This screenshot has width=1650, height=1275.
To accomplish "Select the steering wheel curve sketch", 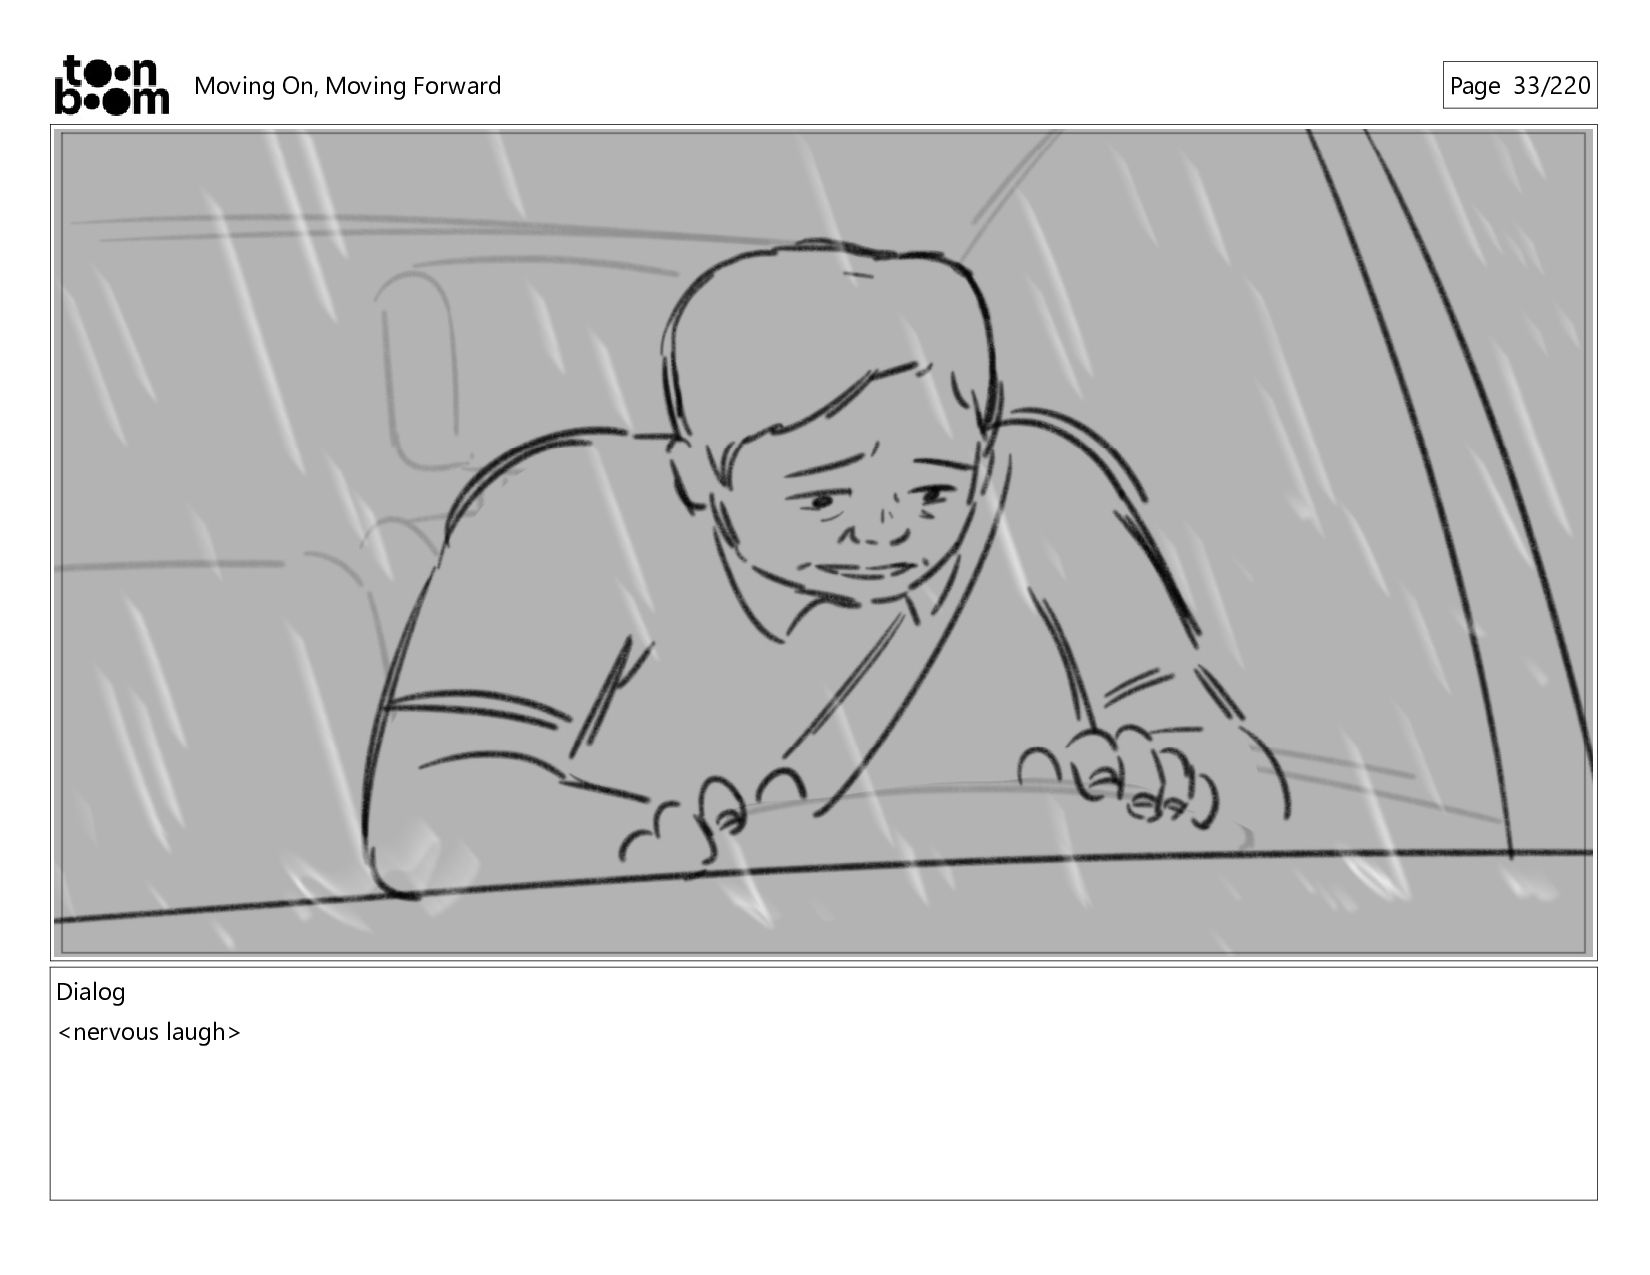I will pos(1000,800).
